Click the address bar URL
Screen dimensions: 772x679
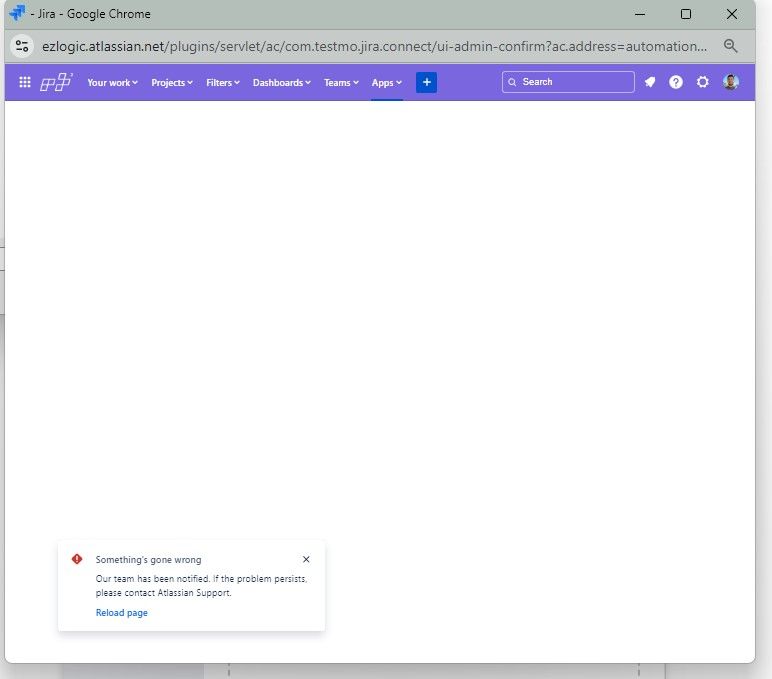click(374, 46)
